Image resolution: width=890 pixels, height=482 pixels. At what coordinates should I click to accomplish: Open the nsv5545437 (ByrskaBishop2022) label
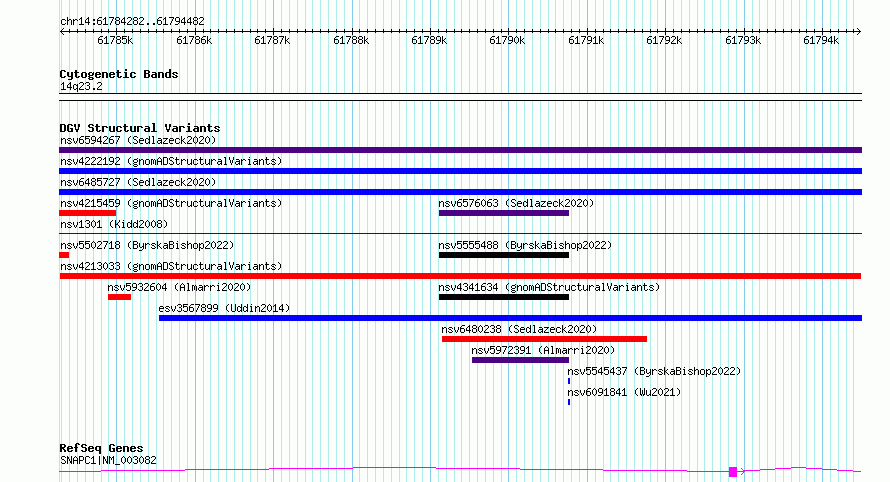[x=654, y=371]
